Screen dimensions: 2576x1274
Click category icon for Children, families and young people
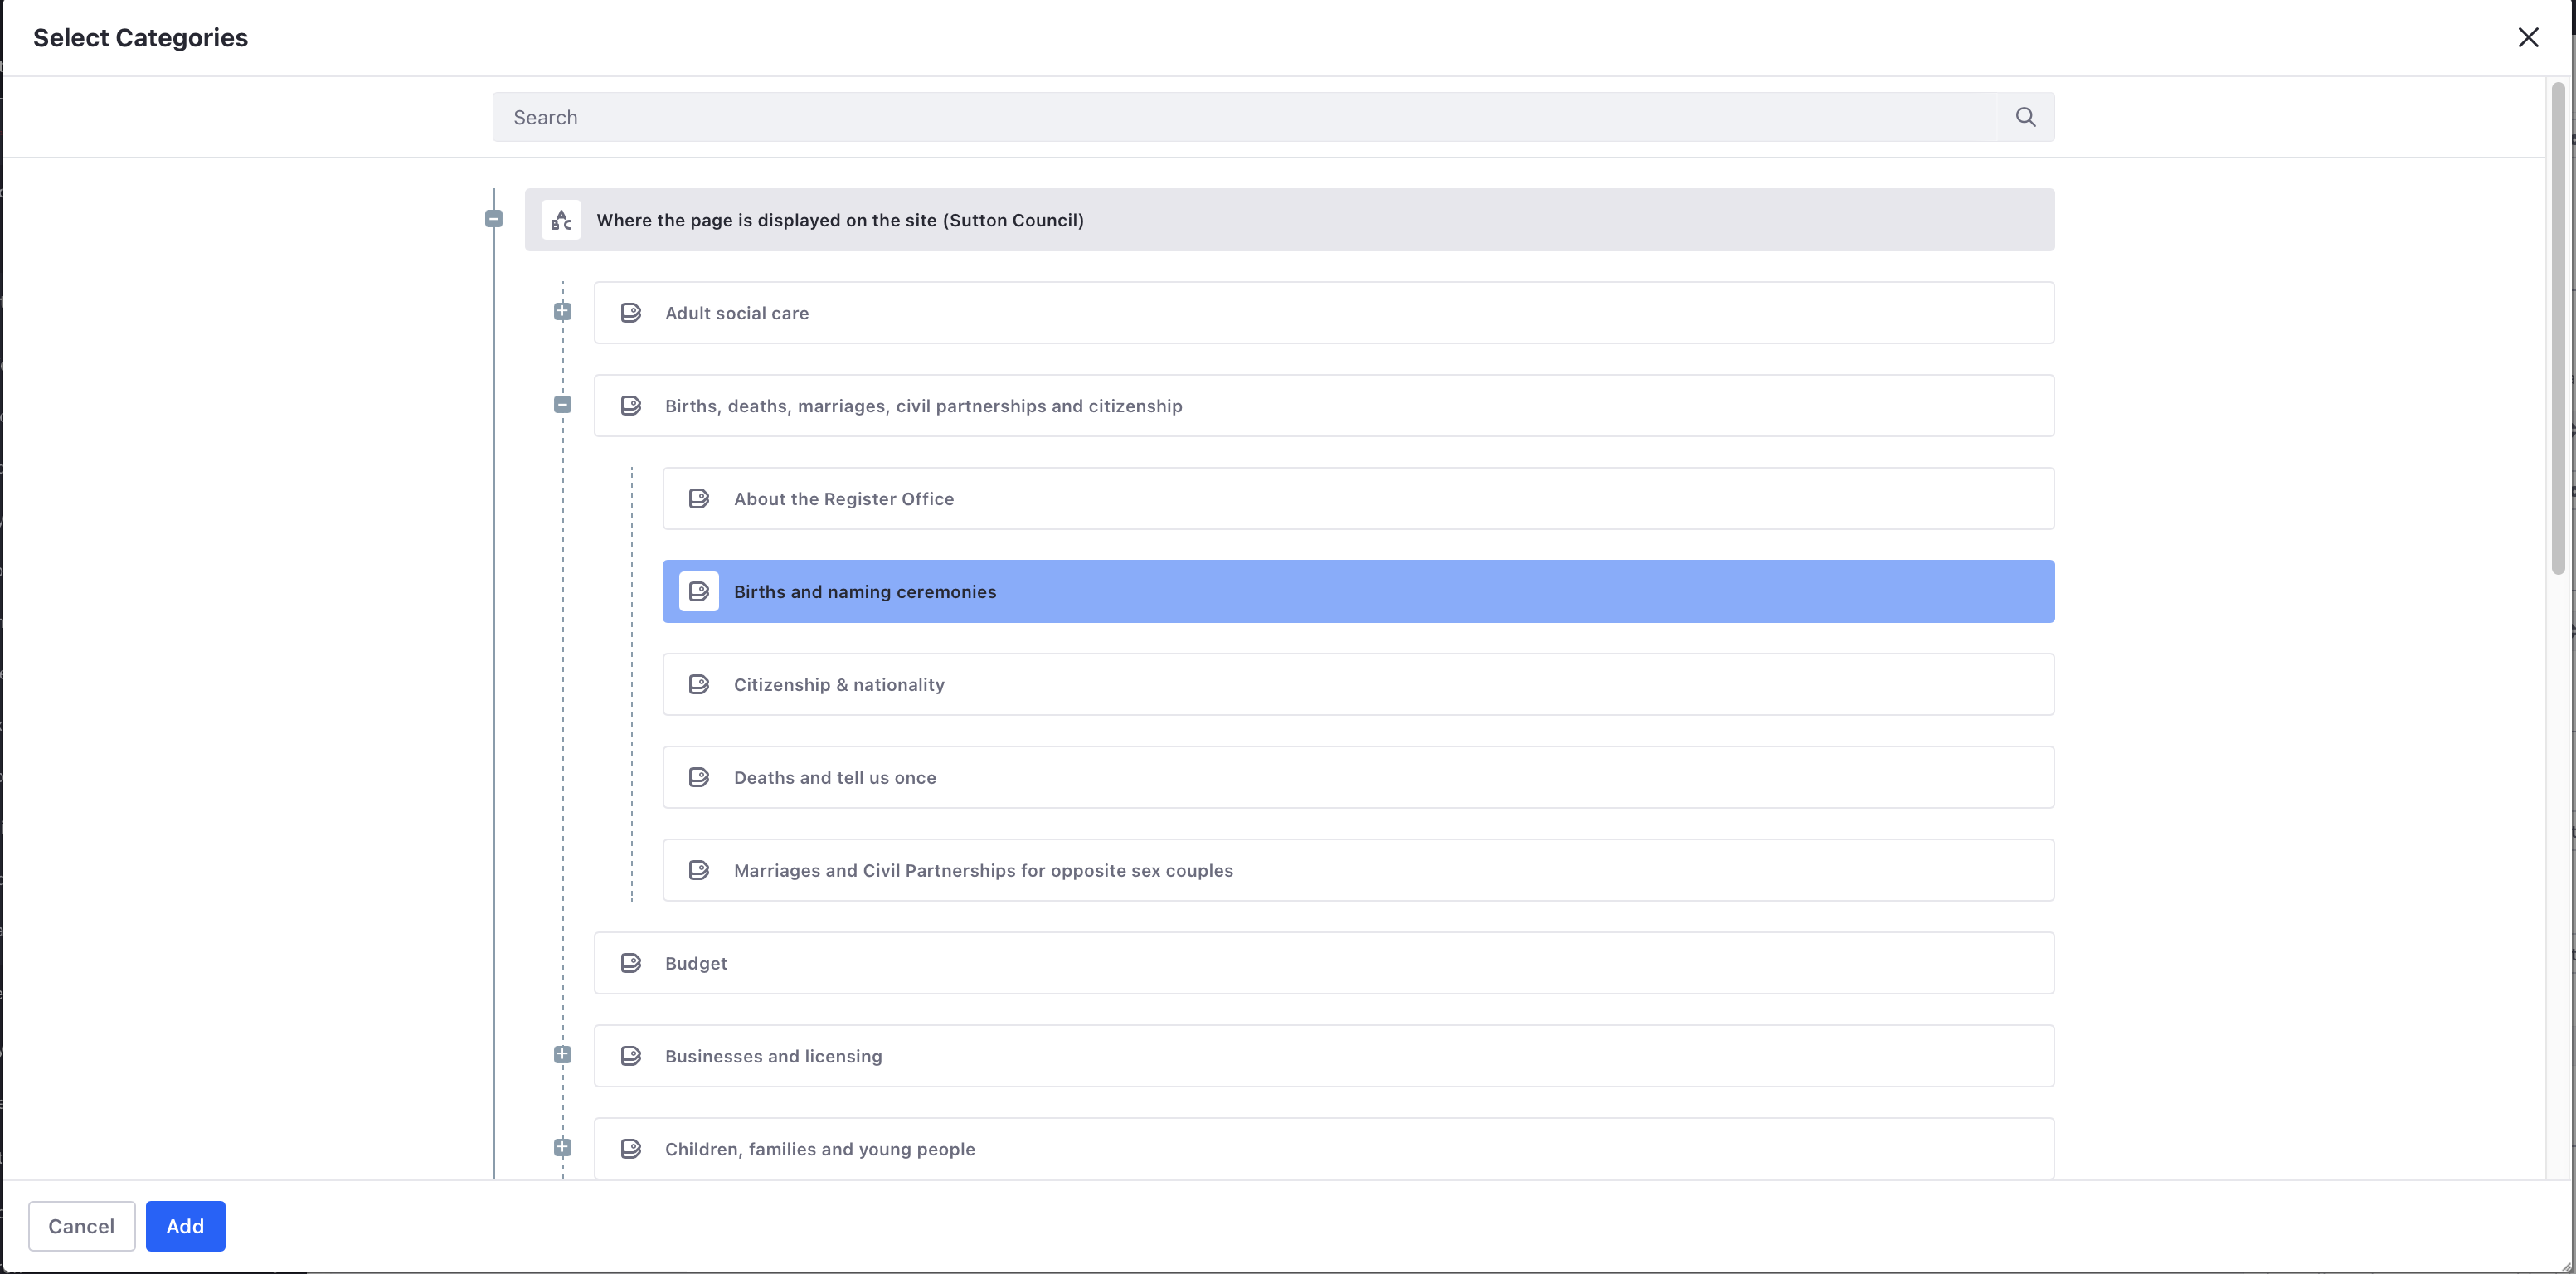(631, 1149)
